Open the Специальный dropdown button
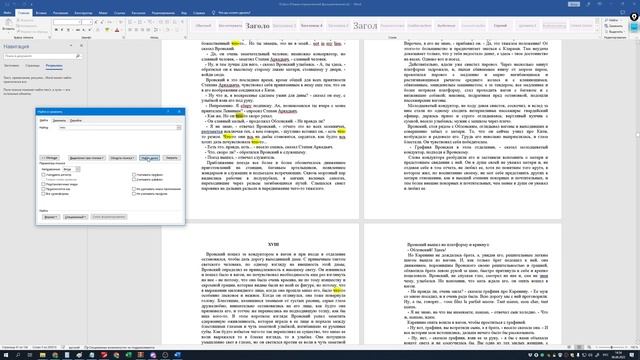 [76, 217]
